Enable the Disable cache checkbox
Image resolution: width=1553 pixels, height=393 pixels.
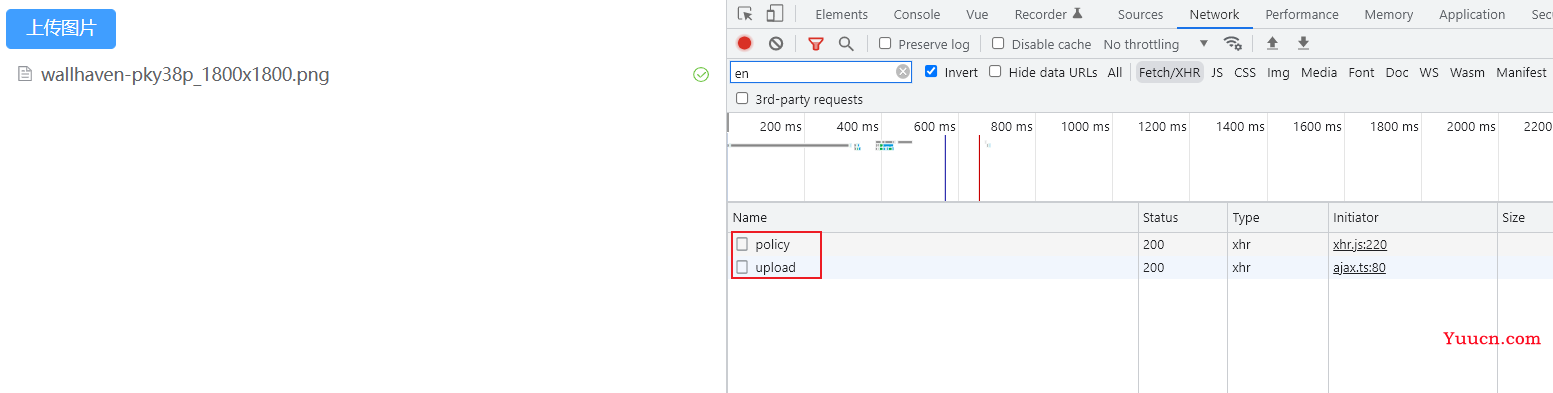coord(998,43)
